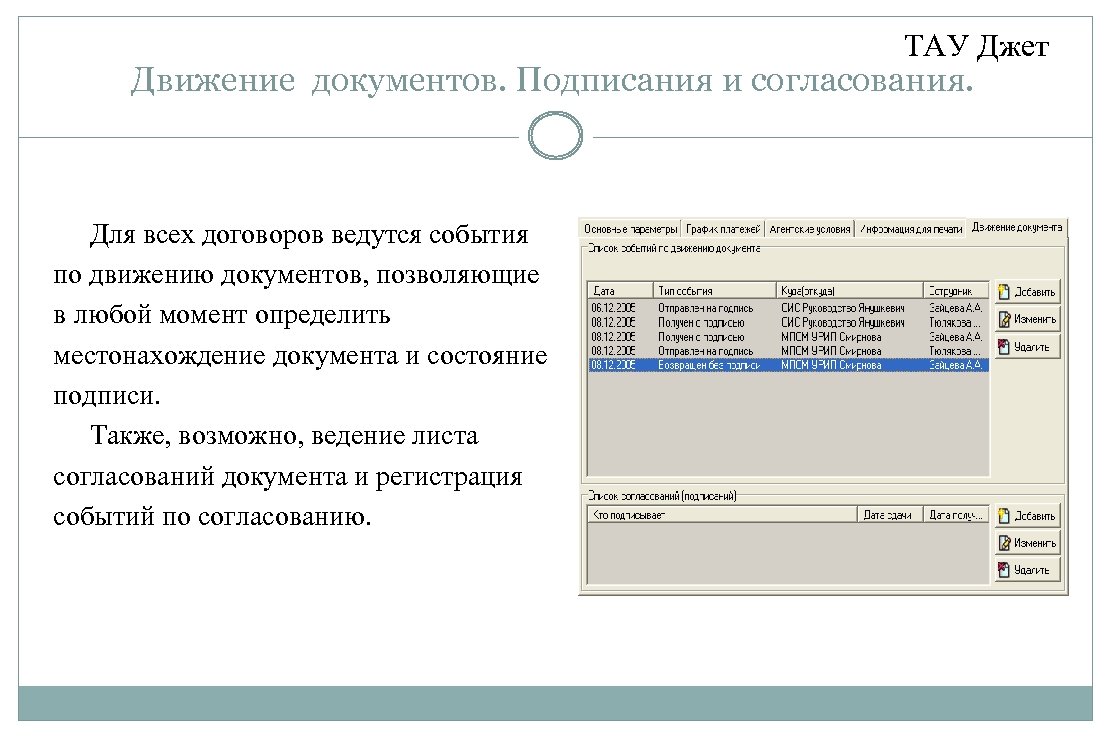Select Получен с подписью row for МПСМ УРИП
The image size is (1111, 737).
point(788,337)
